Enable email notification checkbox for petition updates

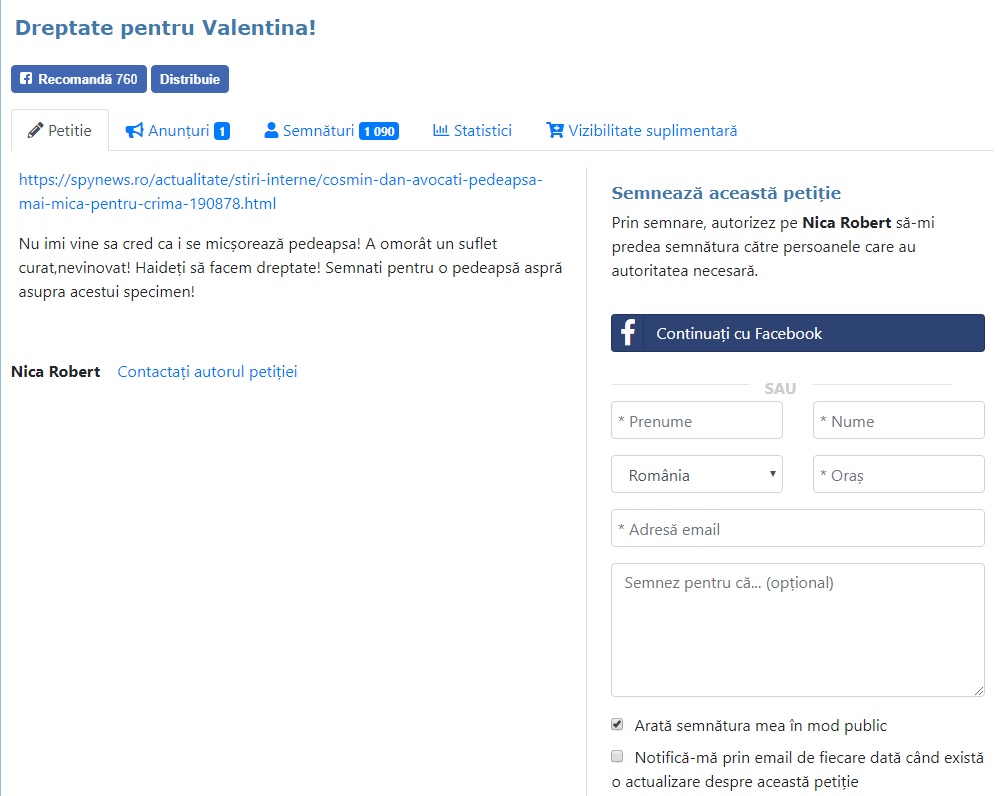click(x=617, y=756)
